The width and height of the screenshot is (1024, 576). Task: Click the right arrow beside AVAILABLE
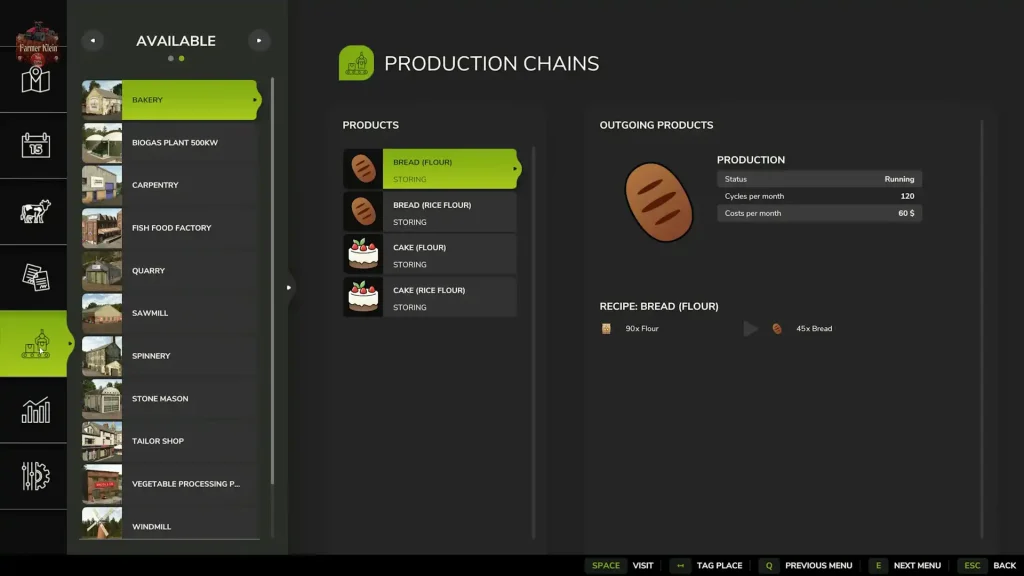click(259, 40)
